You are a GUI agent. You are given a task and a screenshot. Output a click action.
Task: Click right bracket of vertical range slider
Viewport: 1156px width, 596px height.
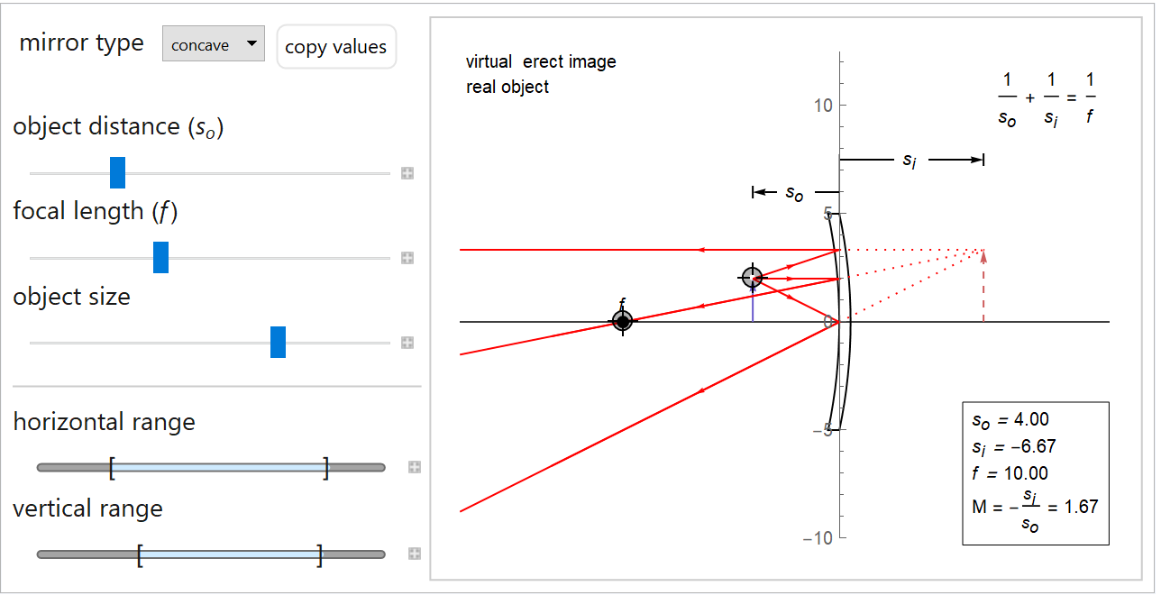(x=319, y=554)
